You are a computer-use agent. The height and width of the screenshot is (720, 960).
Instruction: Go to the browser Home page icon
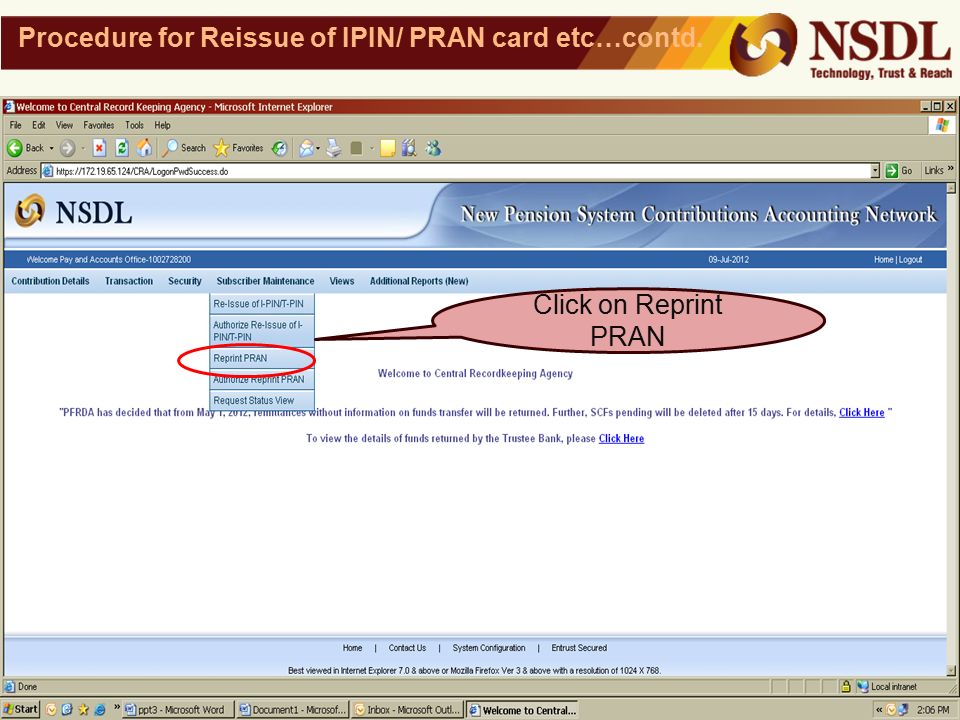tap(144, 148)
